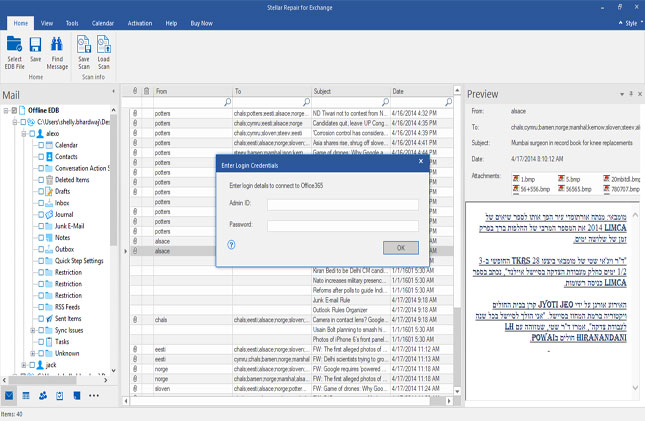Viewport: 645px width, 421px height.
Task: Check the Journal folder checkbox
Action: click(x=41, y=214)
